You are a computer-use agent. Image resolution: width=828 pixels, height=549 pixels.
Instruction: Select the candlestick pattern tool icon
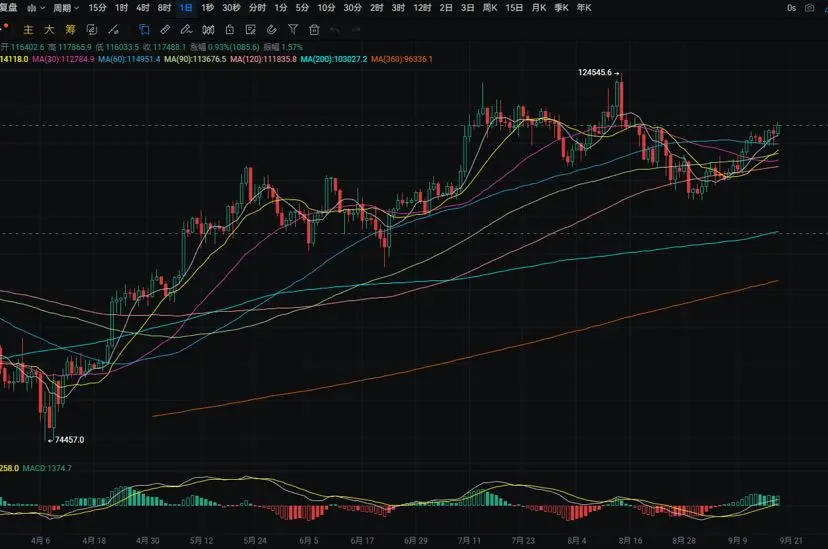click(x=208, y=30)
